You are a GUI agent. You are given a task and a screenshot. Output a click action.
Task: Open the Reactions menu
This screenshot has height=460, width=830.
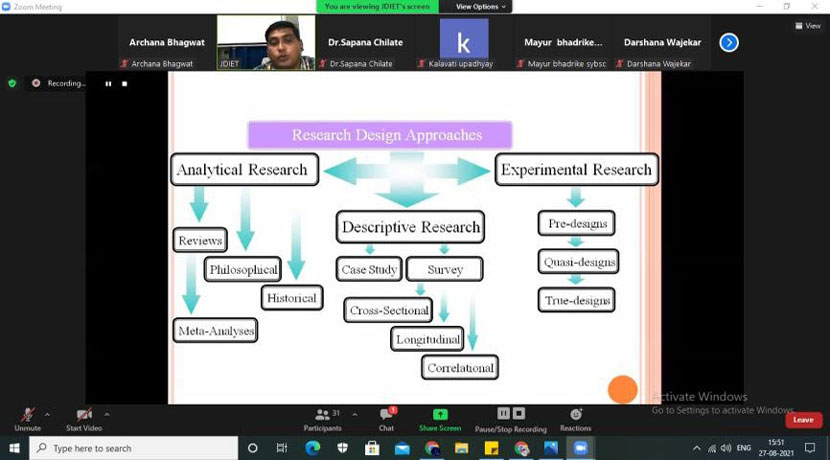(575, 416)
